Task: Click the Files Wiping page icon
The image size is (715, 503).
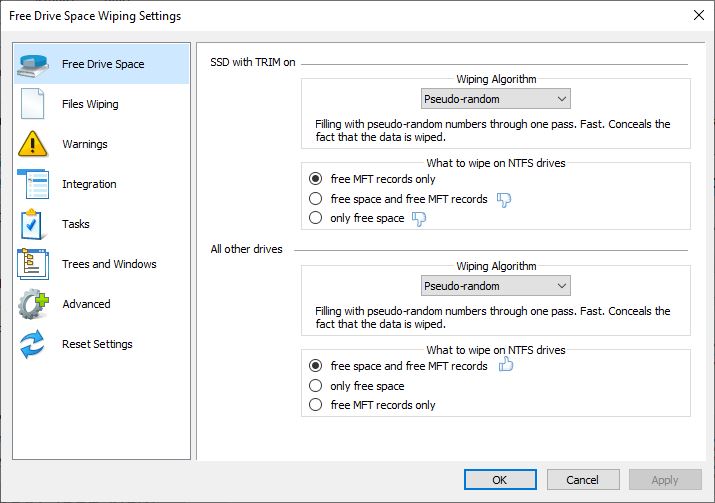Action: click(33, 104)
